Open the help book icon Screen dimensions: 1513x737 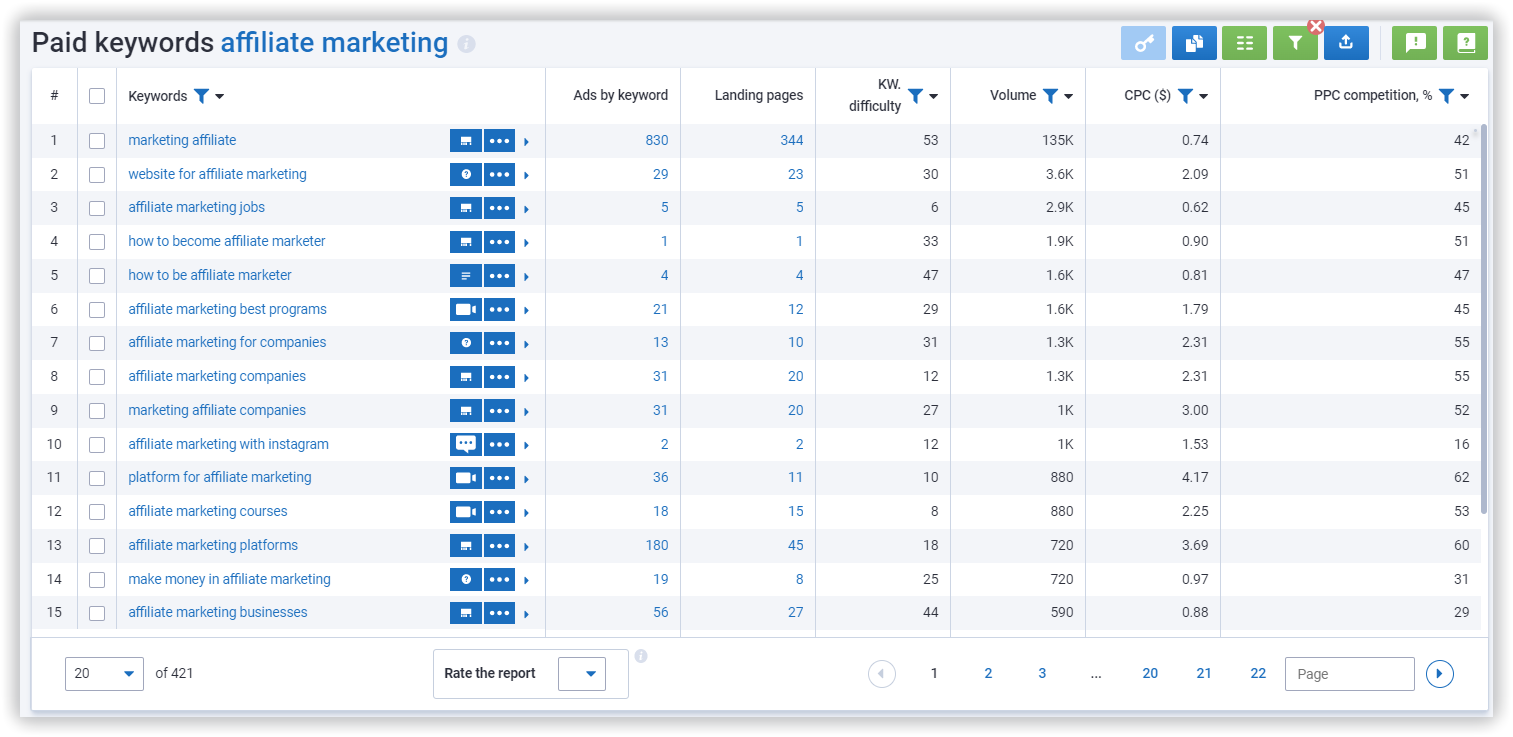click(1465, 43)
